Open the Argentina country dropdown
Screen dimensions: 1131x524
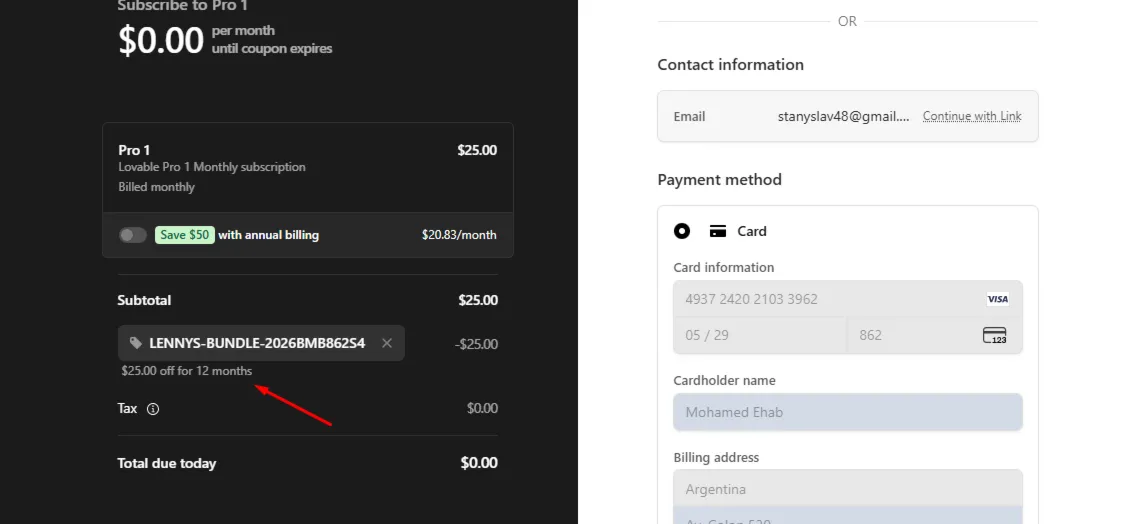tap(848, 489)
